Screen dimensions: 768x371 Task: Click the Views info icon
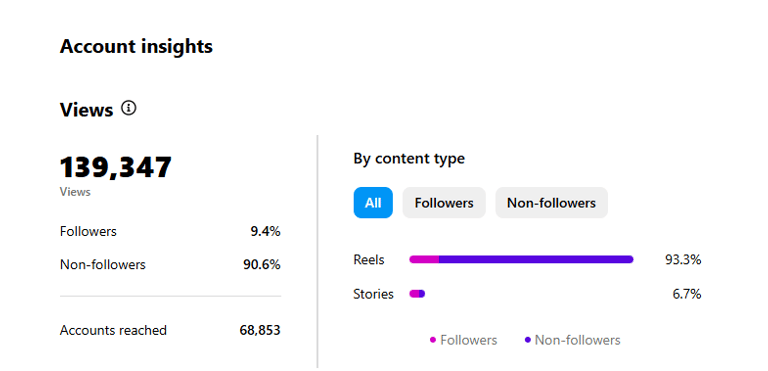coord(129,108)
